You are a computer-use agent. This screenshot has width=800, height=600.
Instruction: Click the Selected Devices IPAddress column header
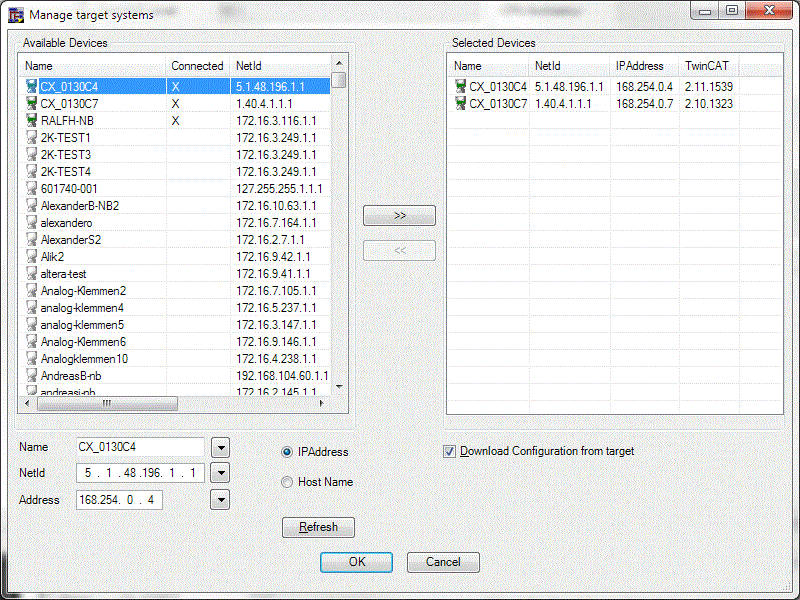coord(644,66)
